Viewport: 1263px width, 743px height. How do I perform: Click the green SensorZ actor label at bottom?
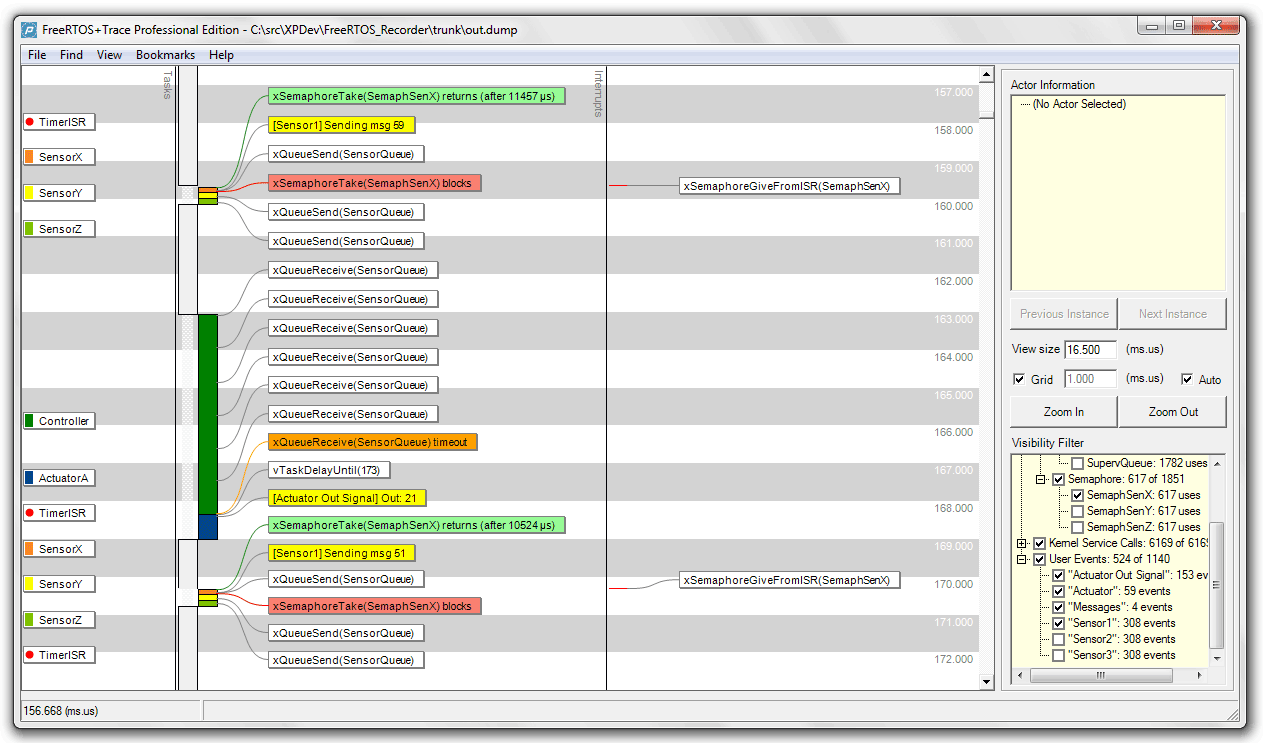(59, 620)
